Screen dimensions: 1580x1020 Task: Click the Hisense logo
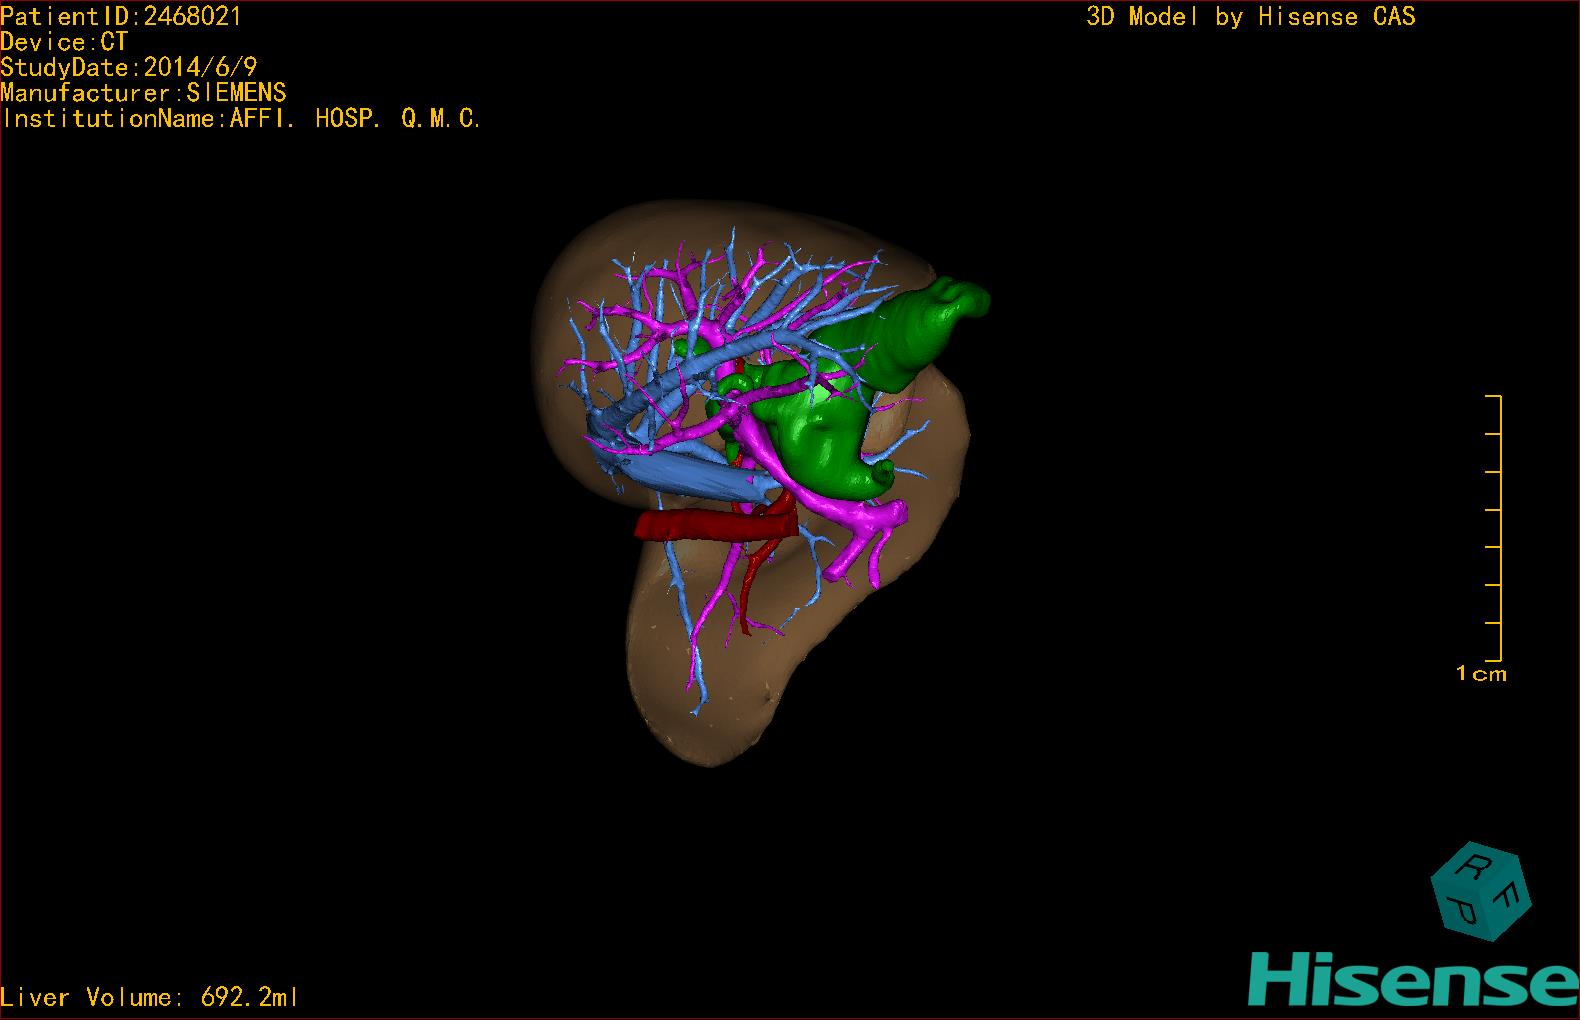pos(1412,979)
